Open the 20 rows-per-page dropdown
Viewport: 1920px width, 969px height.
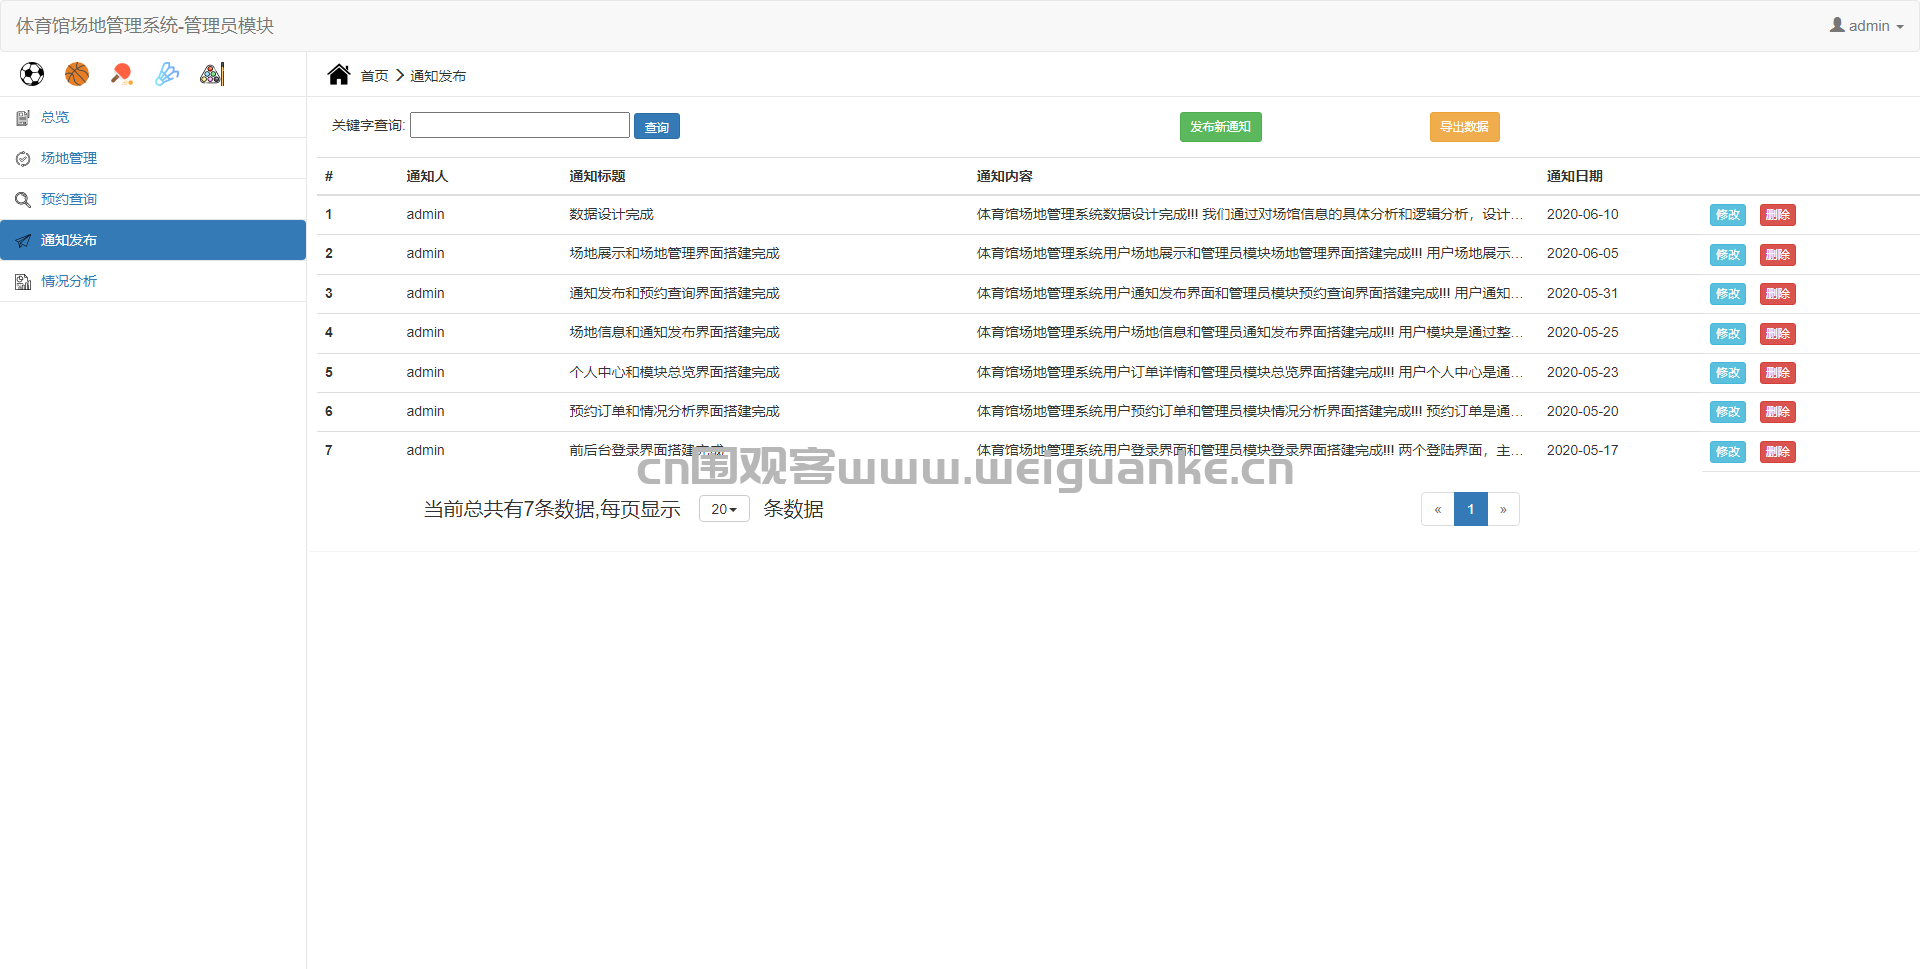[x=724, y=509]
